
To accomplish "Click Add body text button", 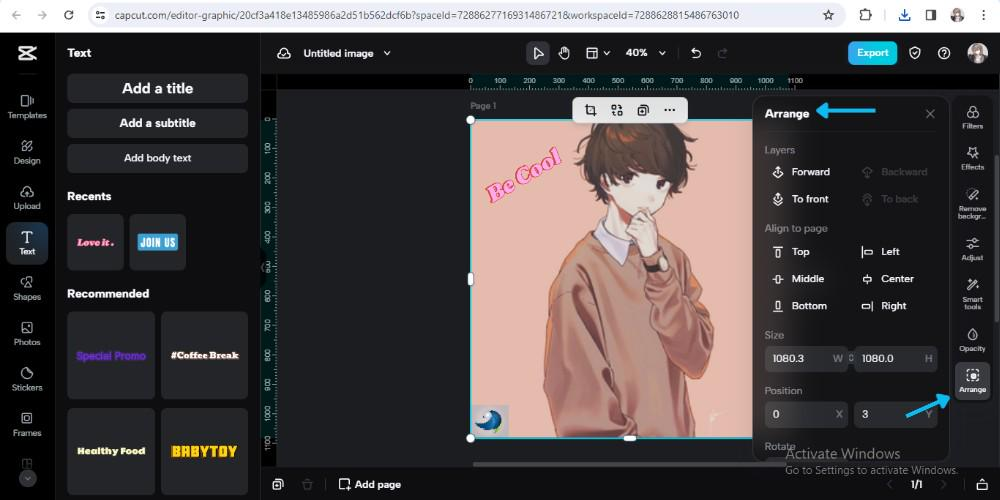I will 158,158.
